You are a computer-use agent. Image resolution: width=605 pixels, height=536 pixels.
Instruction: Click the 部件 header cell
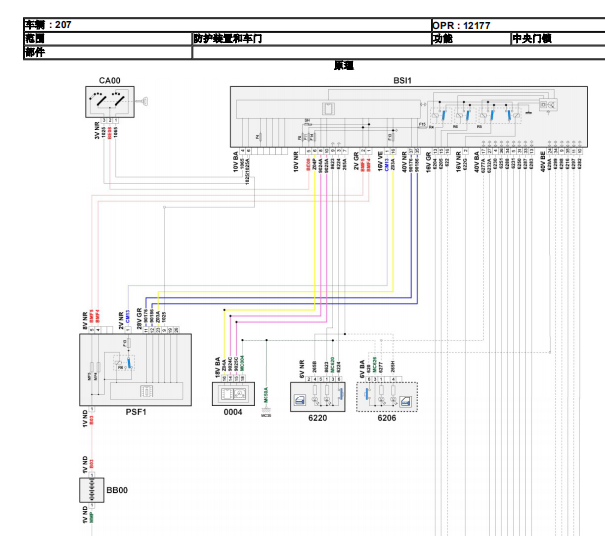tap(108, 52)
